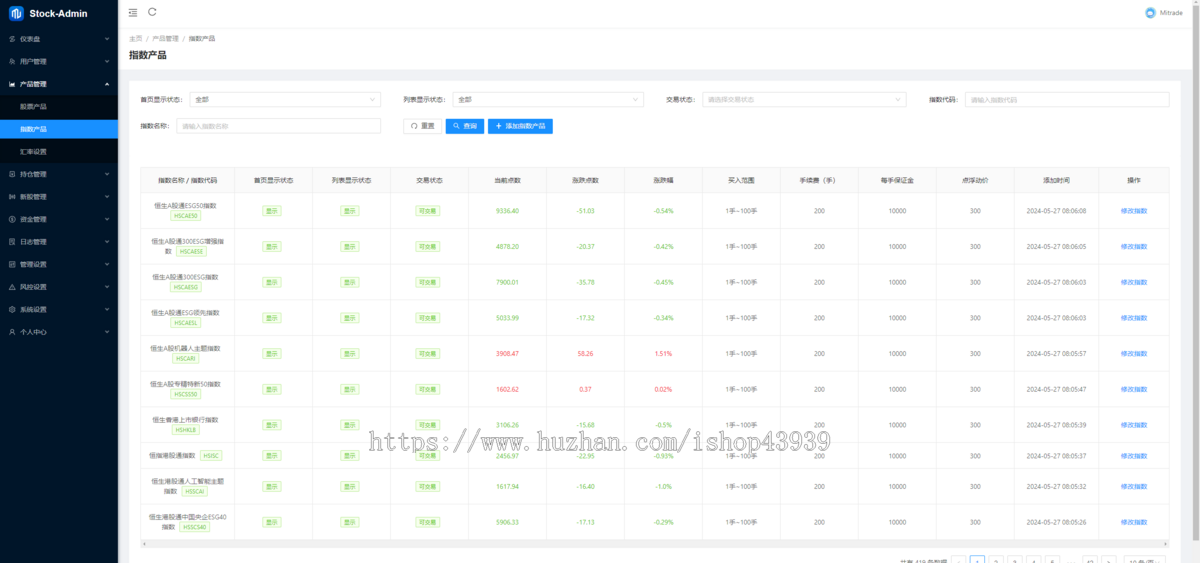Click 修改指数 for HSCARI row
This screenshot has height=563, width=1200.
tap(1134, 353)
